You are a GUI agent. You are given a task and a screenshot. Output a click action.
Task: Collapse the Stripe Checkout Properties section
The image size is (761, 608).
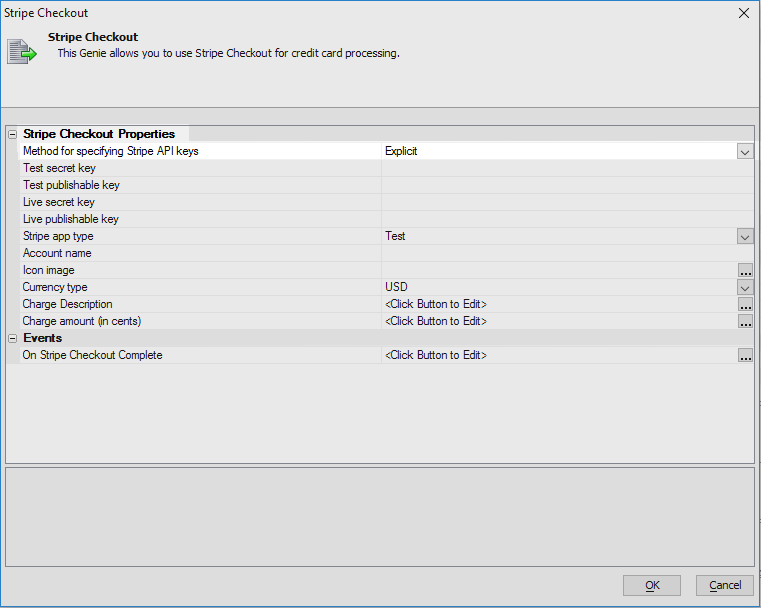(13, 134)
